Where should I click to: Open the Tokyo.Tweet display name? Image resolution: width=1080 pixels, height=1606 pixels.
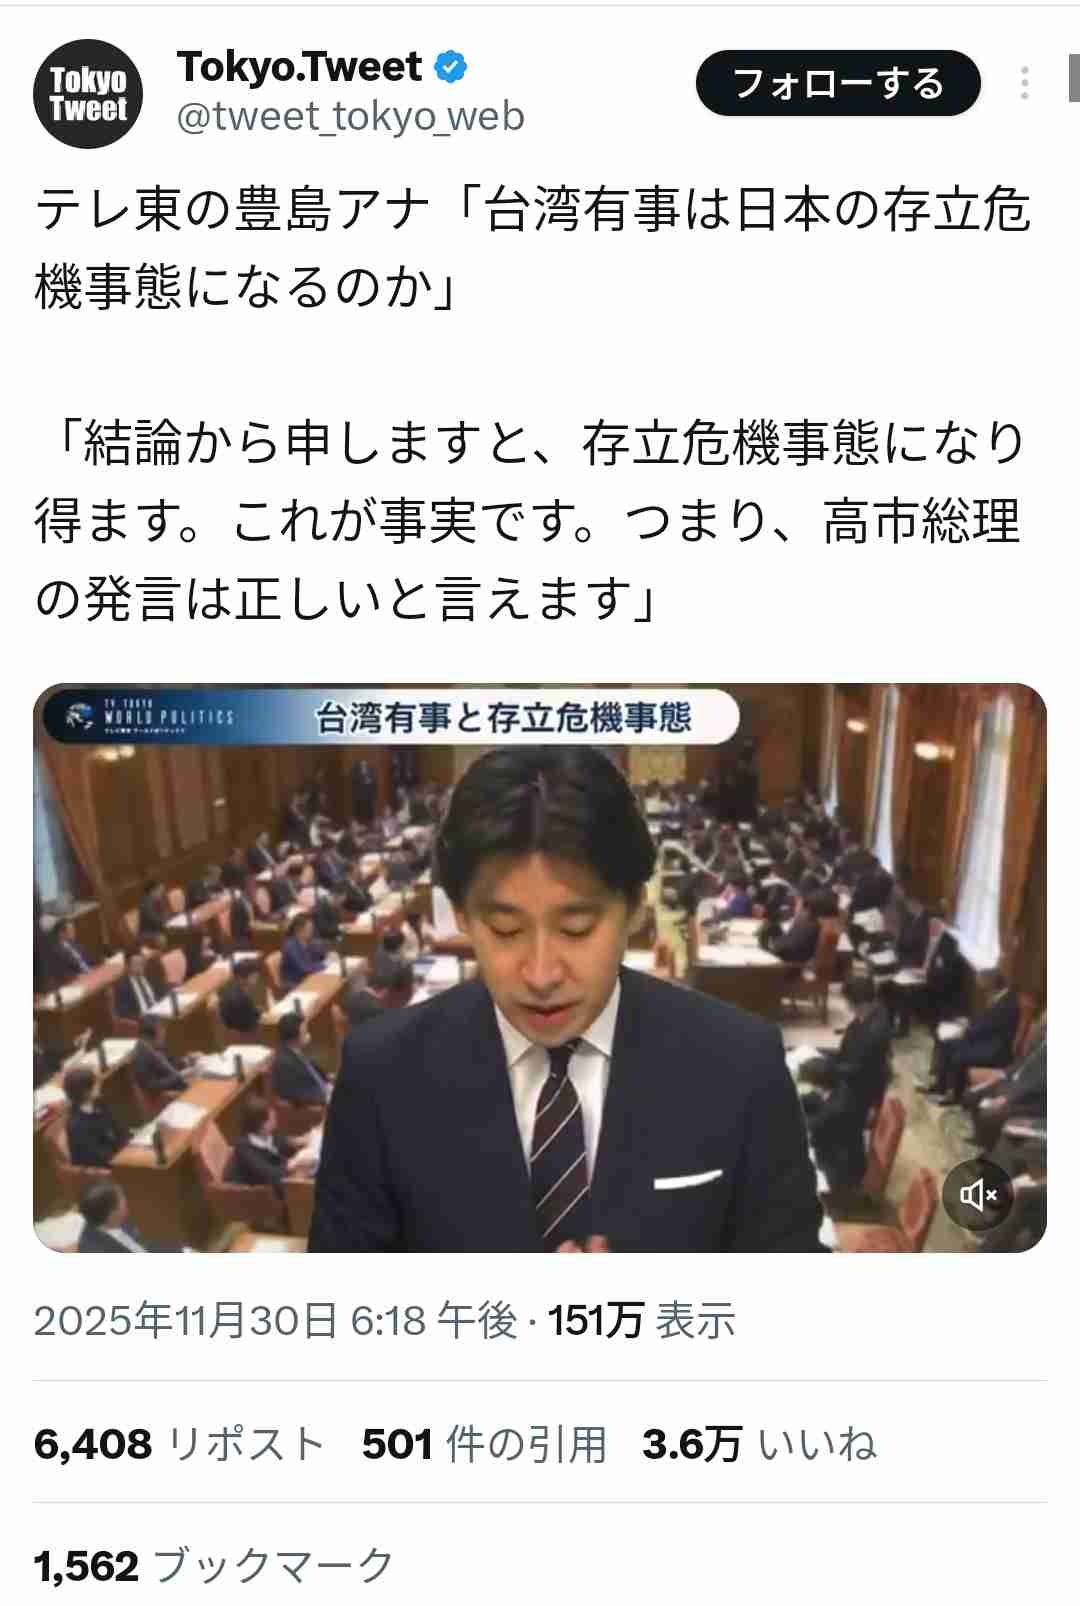click(x=299, y=67)
